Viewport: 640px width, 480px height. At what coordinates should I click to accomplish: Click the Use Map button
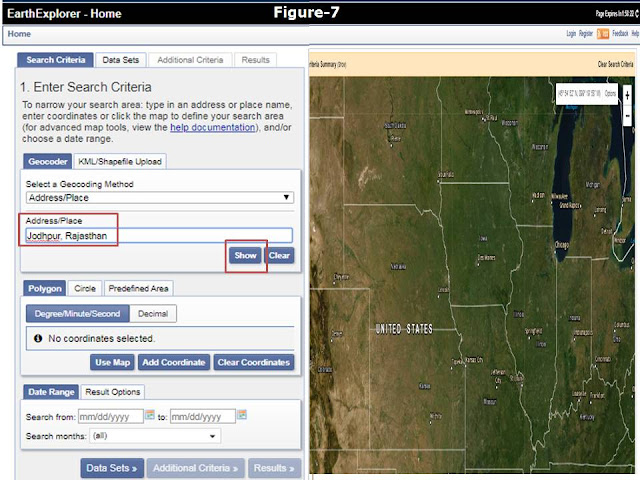coord(112,362)
